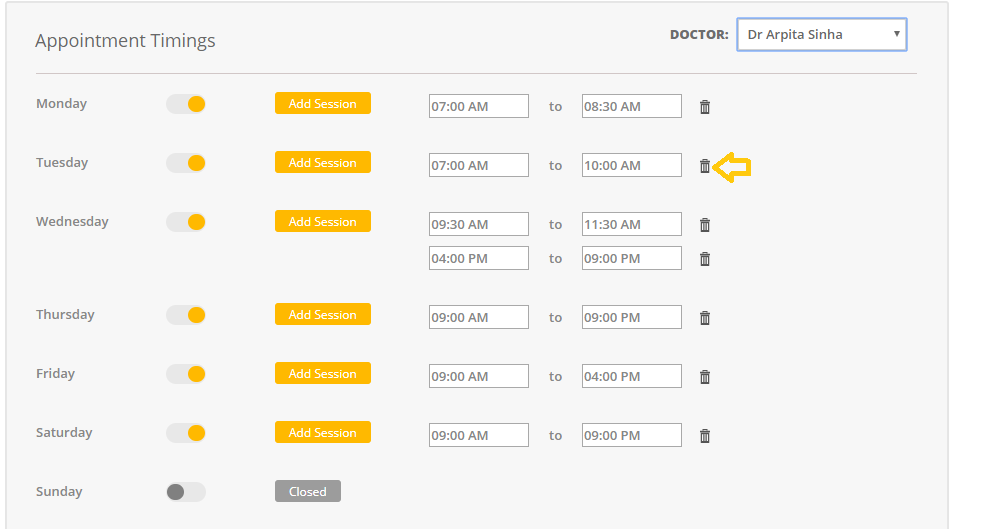Edit Thursday end time 09:00 PM
994x529 pixels.
pos(631,317)
